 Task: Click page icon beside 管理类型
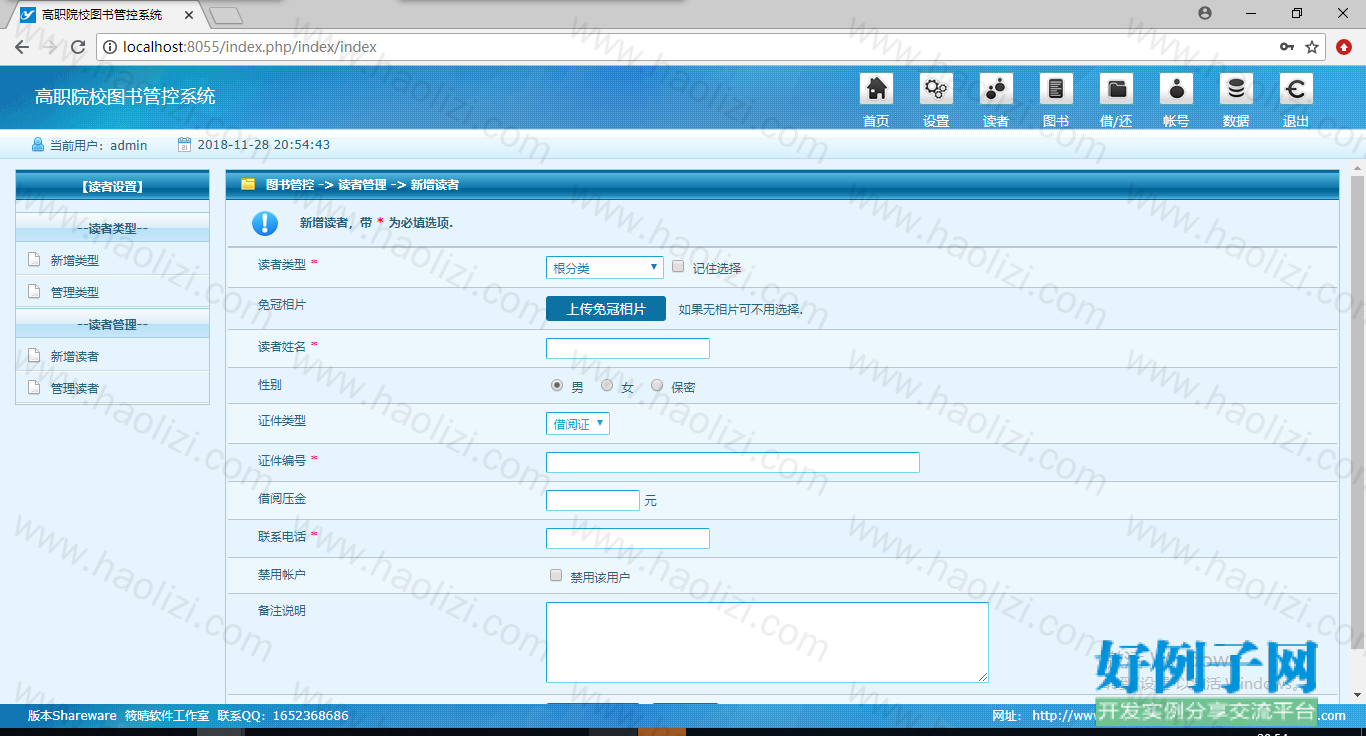tap(34, 292)
